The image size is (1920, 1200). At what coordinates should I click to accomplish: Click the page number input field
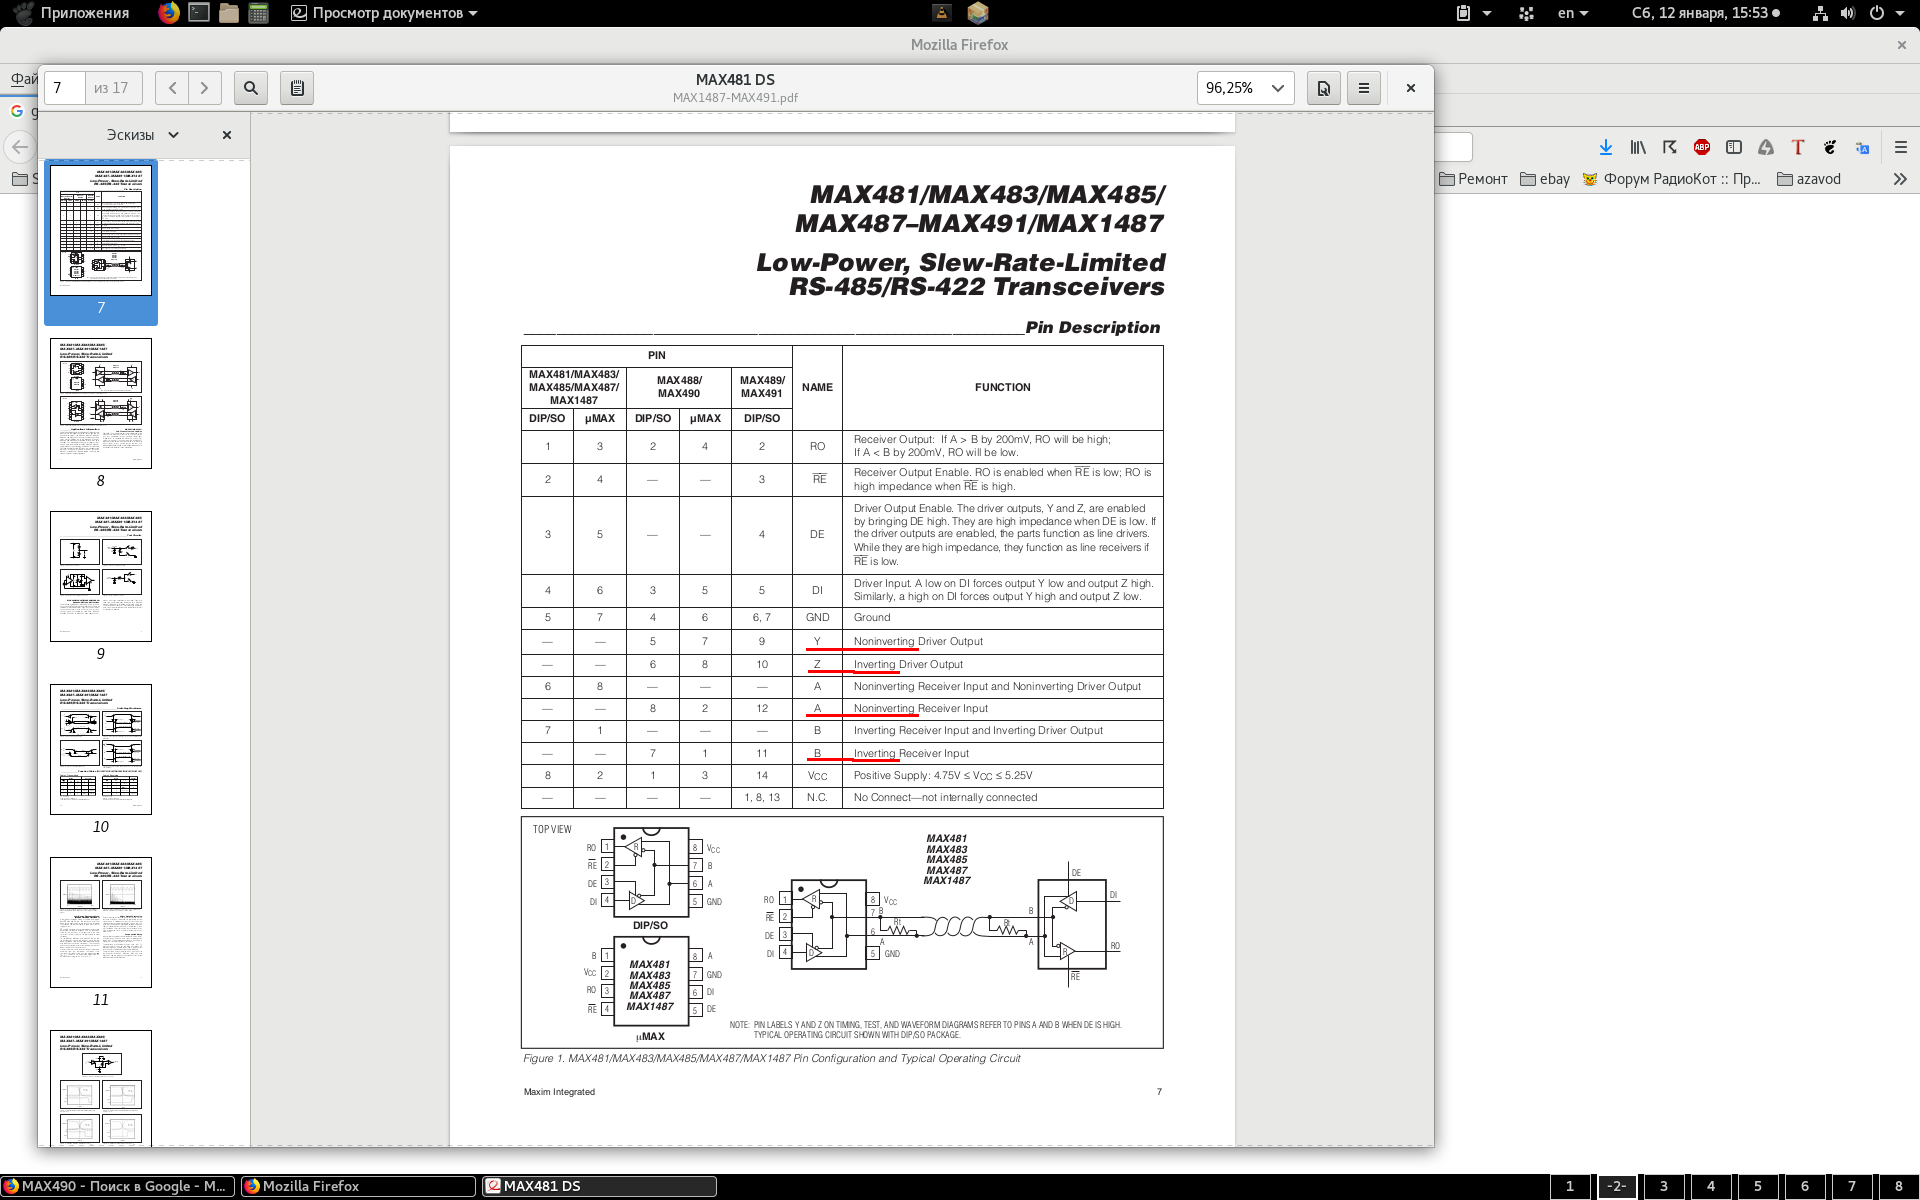click(65, 88)
